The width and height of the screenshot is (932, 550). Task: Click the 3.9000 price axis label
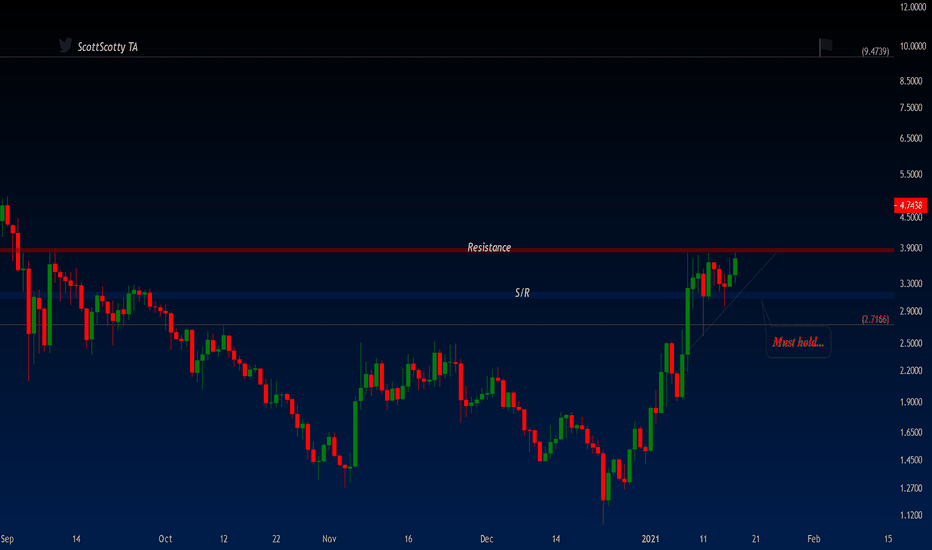(911, 248)
